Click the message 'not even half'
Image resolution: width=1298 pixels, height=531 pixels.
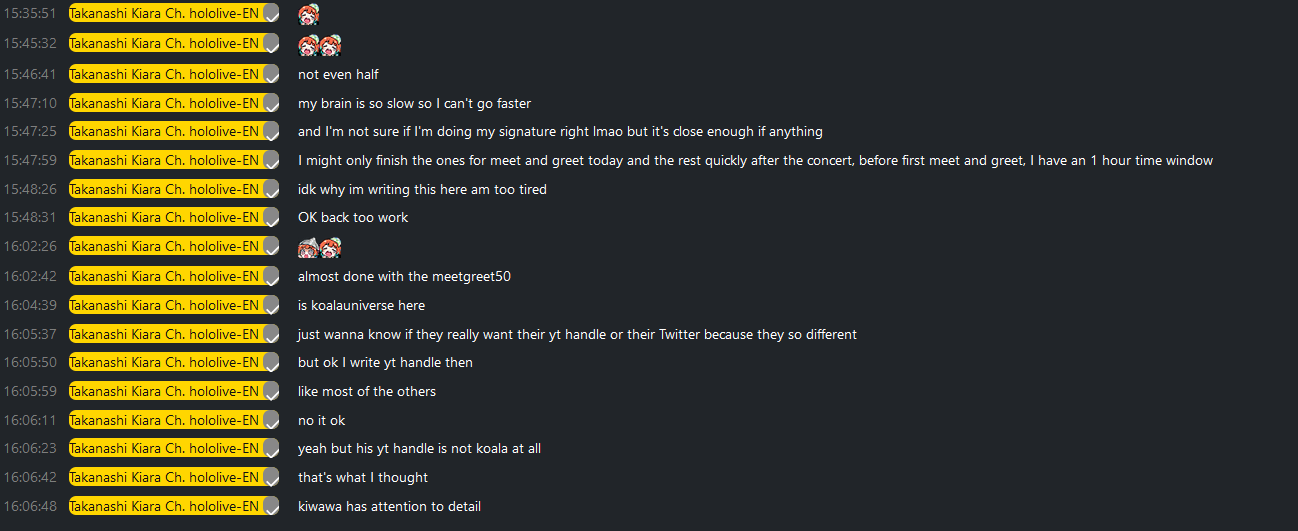click(338, 74)
